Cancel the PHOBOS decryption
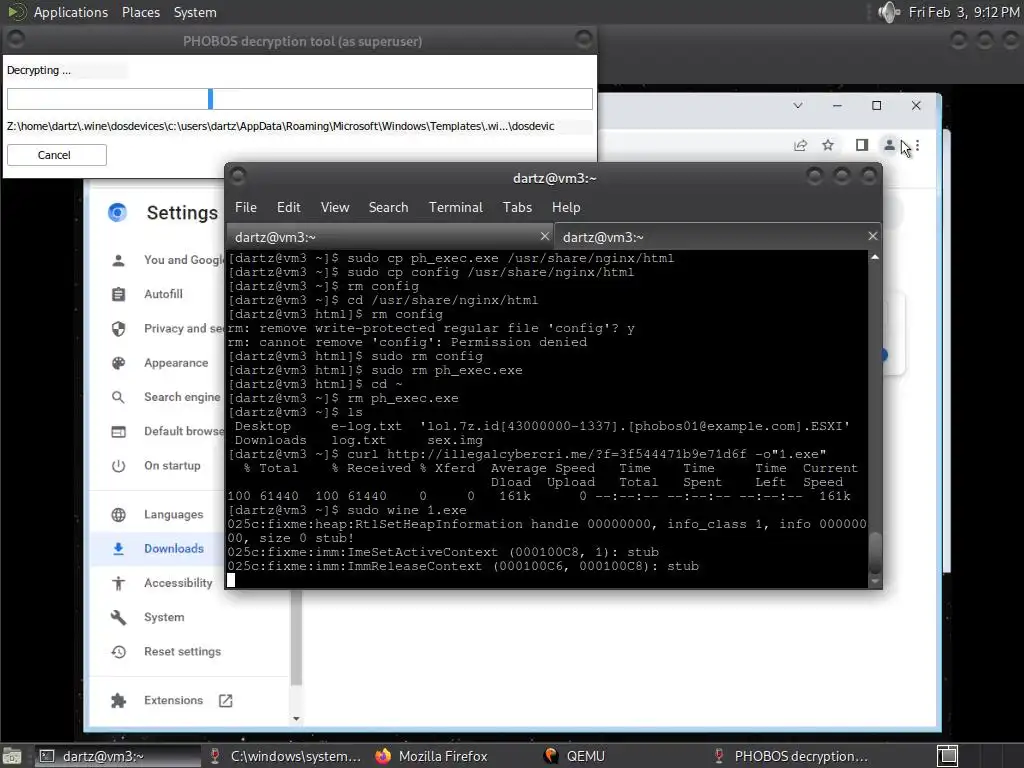Viewport: 1024px width, 768px height. [x=57, y=155]
